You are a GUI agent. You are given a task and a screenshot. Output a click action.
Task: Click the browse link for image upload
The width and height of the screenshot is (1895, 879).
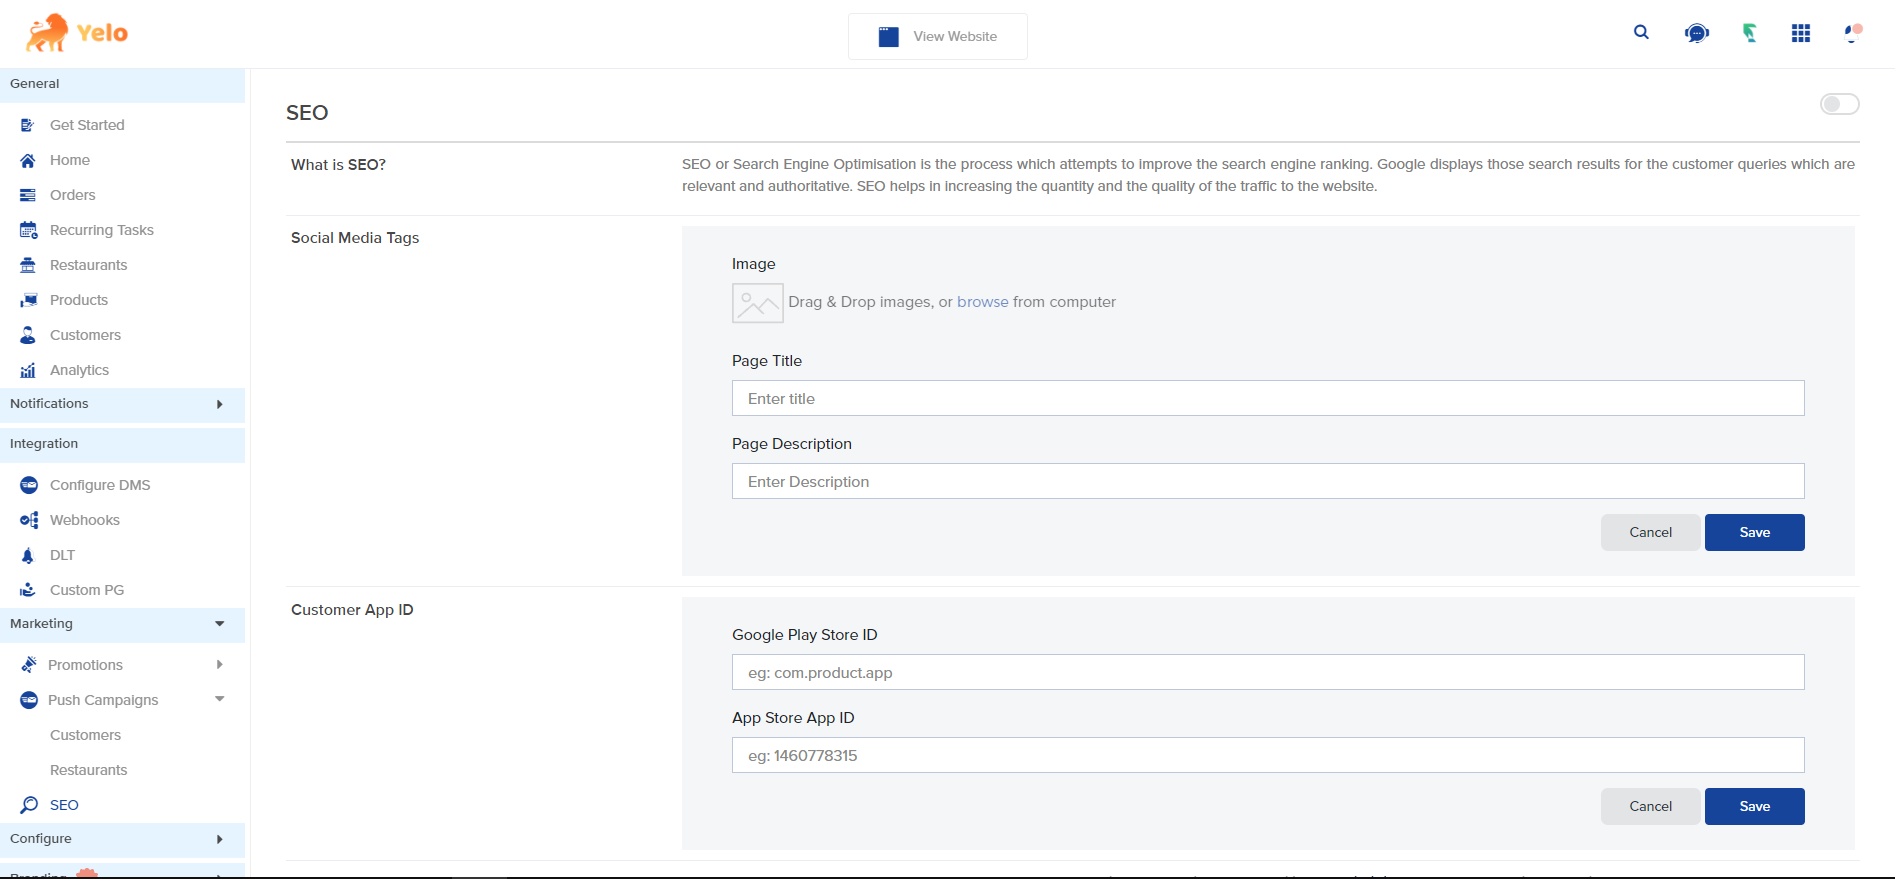982,302
